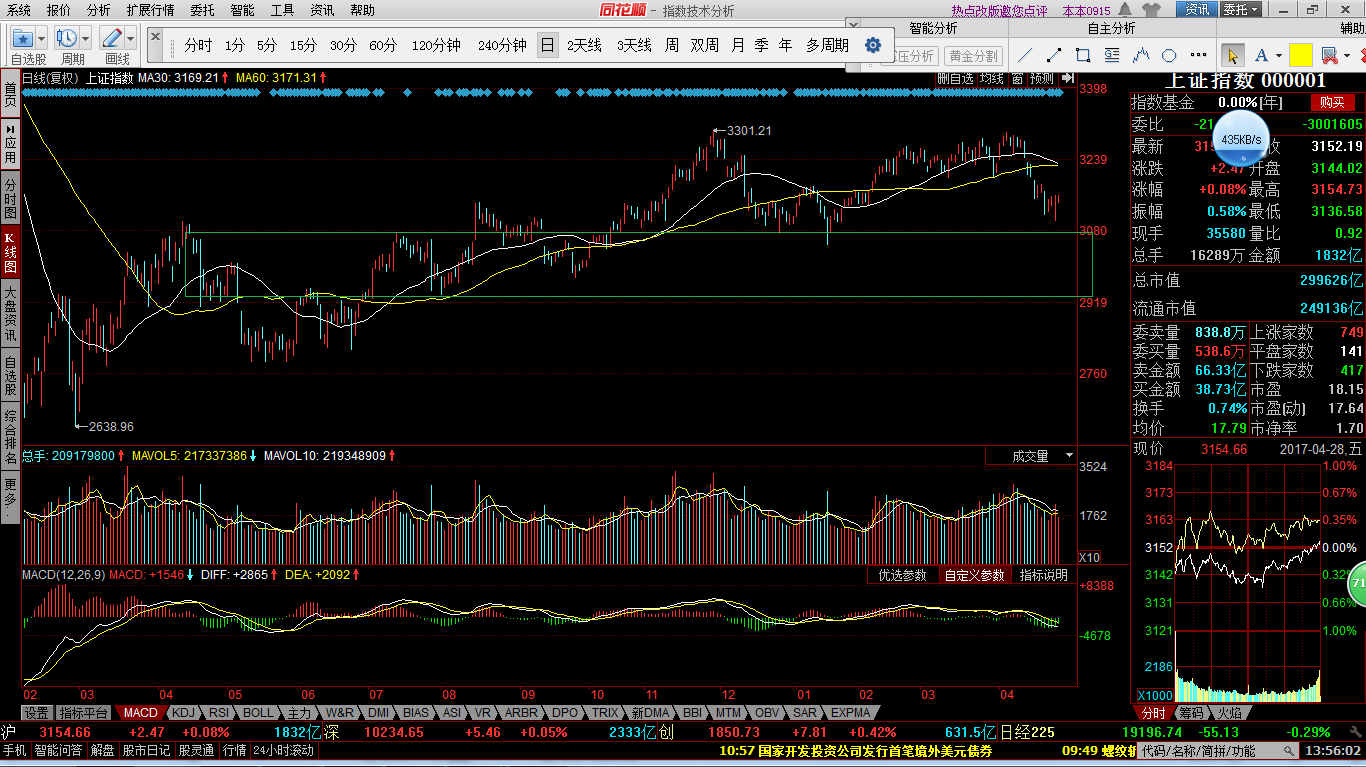Switch chart to 60分 period
The width and height of the screenshot is (1366, 767).
[383, 45]
